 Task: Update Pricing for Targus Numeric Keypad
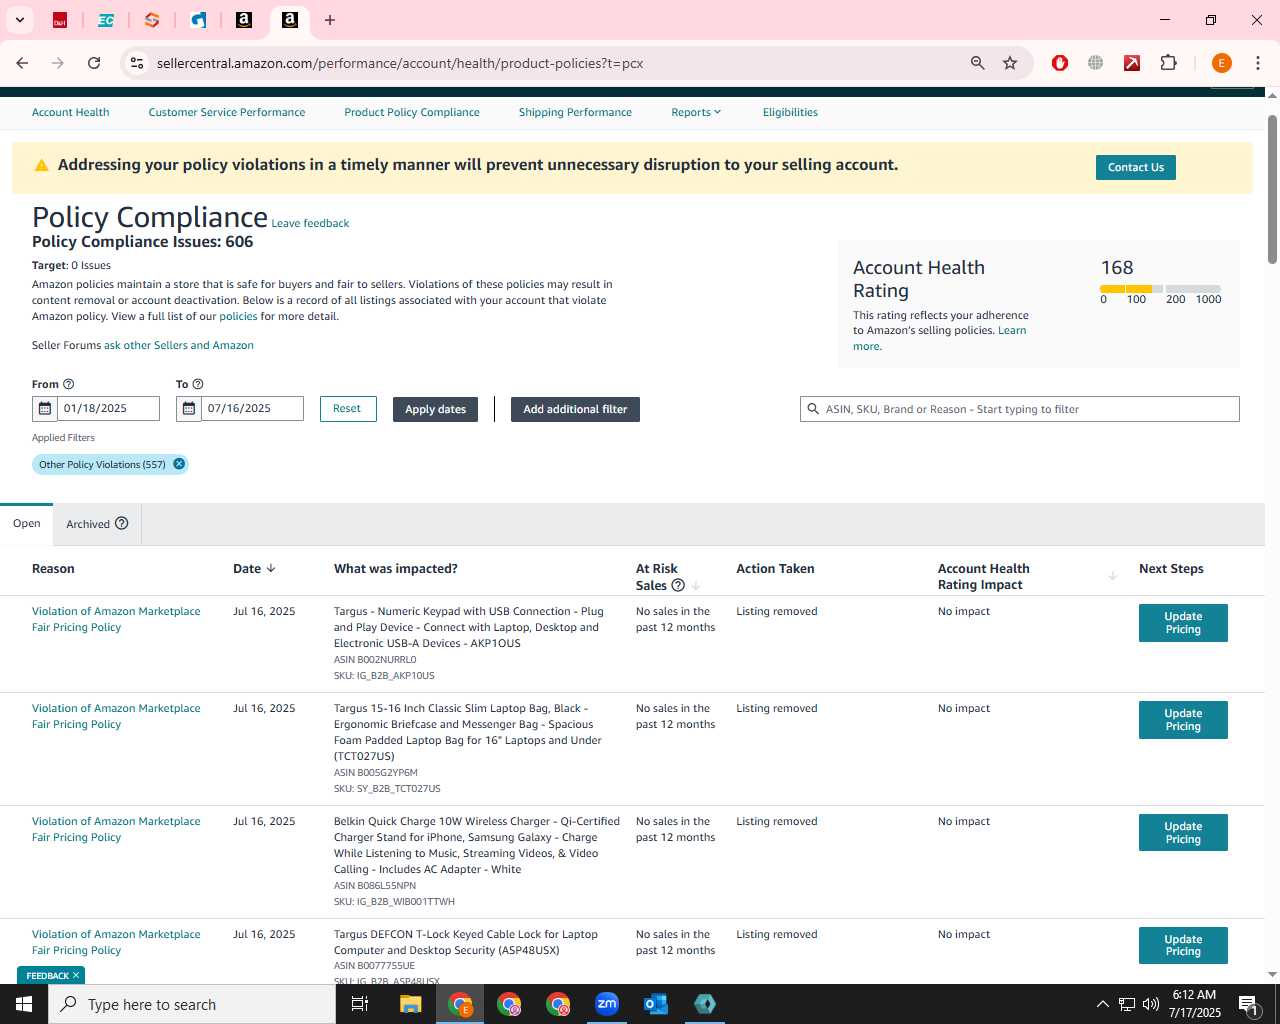pos(1183,623)
